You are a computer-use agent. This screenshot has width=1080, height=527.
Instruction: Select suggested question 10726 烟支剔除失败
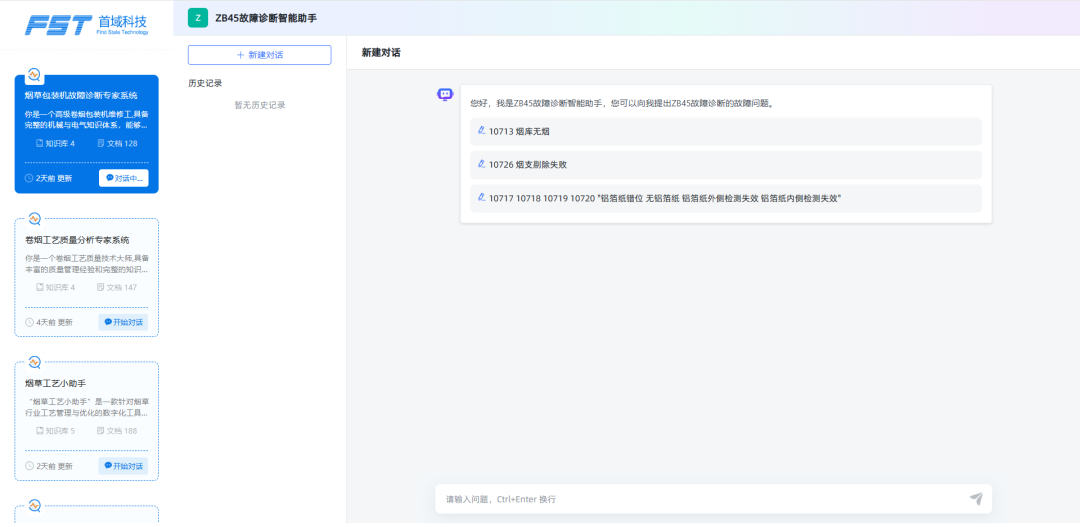tap(726, 165)
